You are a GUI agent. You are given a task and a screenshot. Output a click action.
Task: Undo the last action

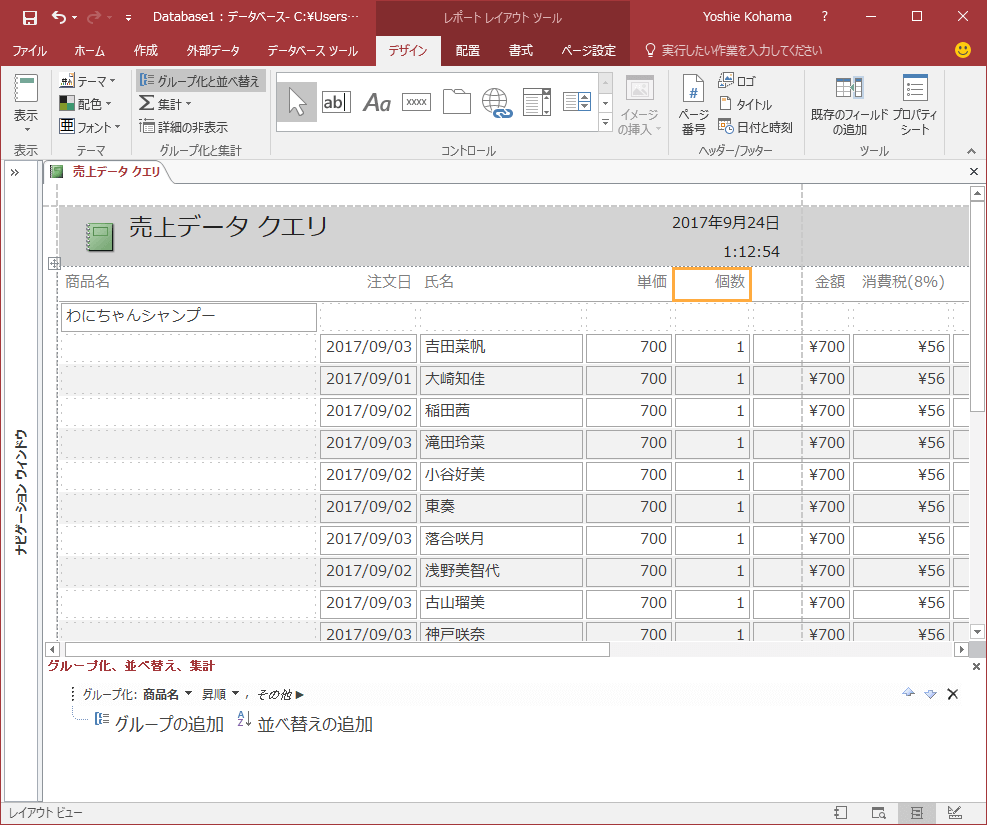[x=59, y=18]
